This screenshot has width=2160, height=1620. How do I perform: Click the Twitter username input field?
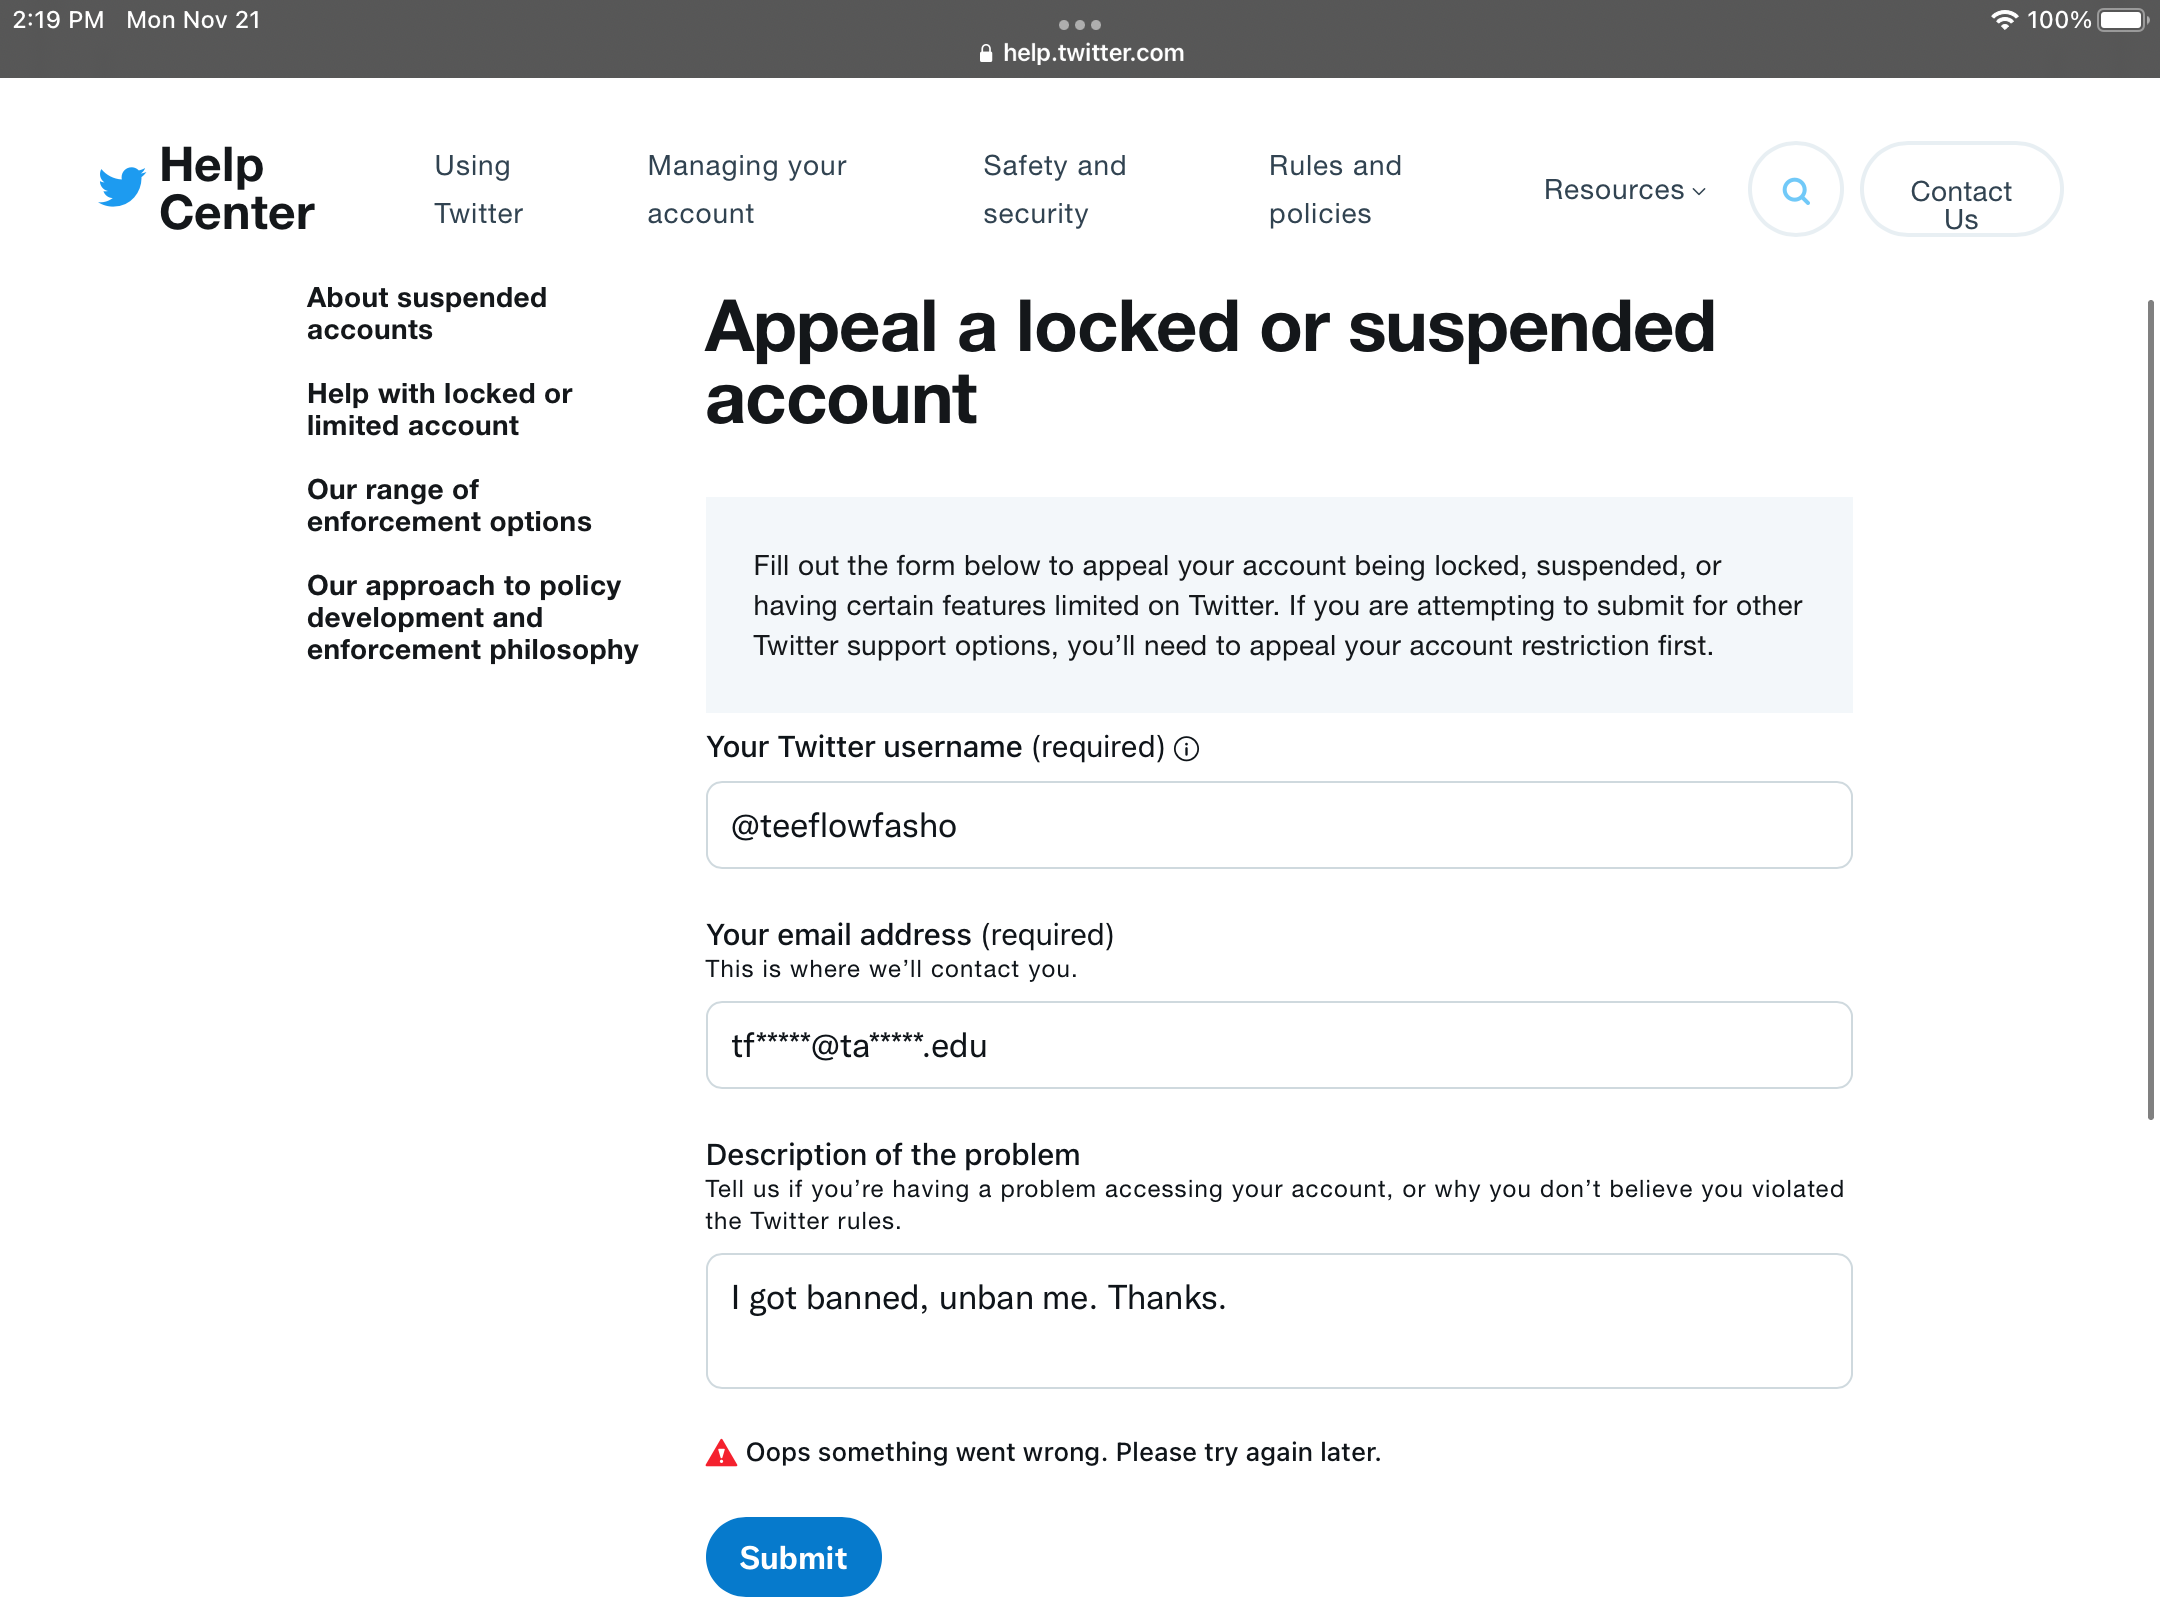tap(1278, 825)
